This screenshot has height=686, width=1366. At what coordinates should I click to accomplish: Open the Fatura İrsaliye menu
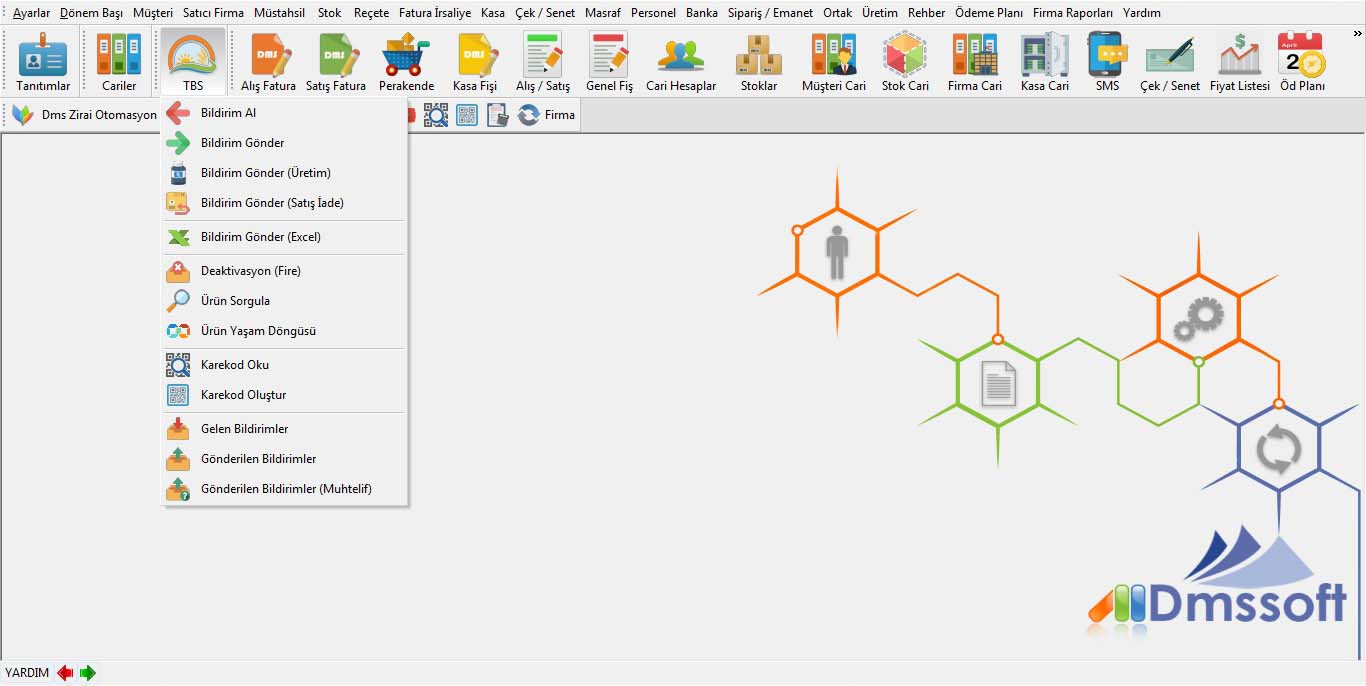click(434, 13)
